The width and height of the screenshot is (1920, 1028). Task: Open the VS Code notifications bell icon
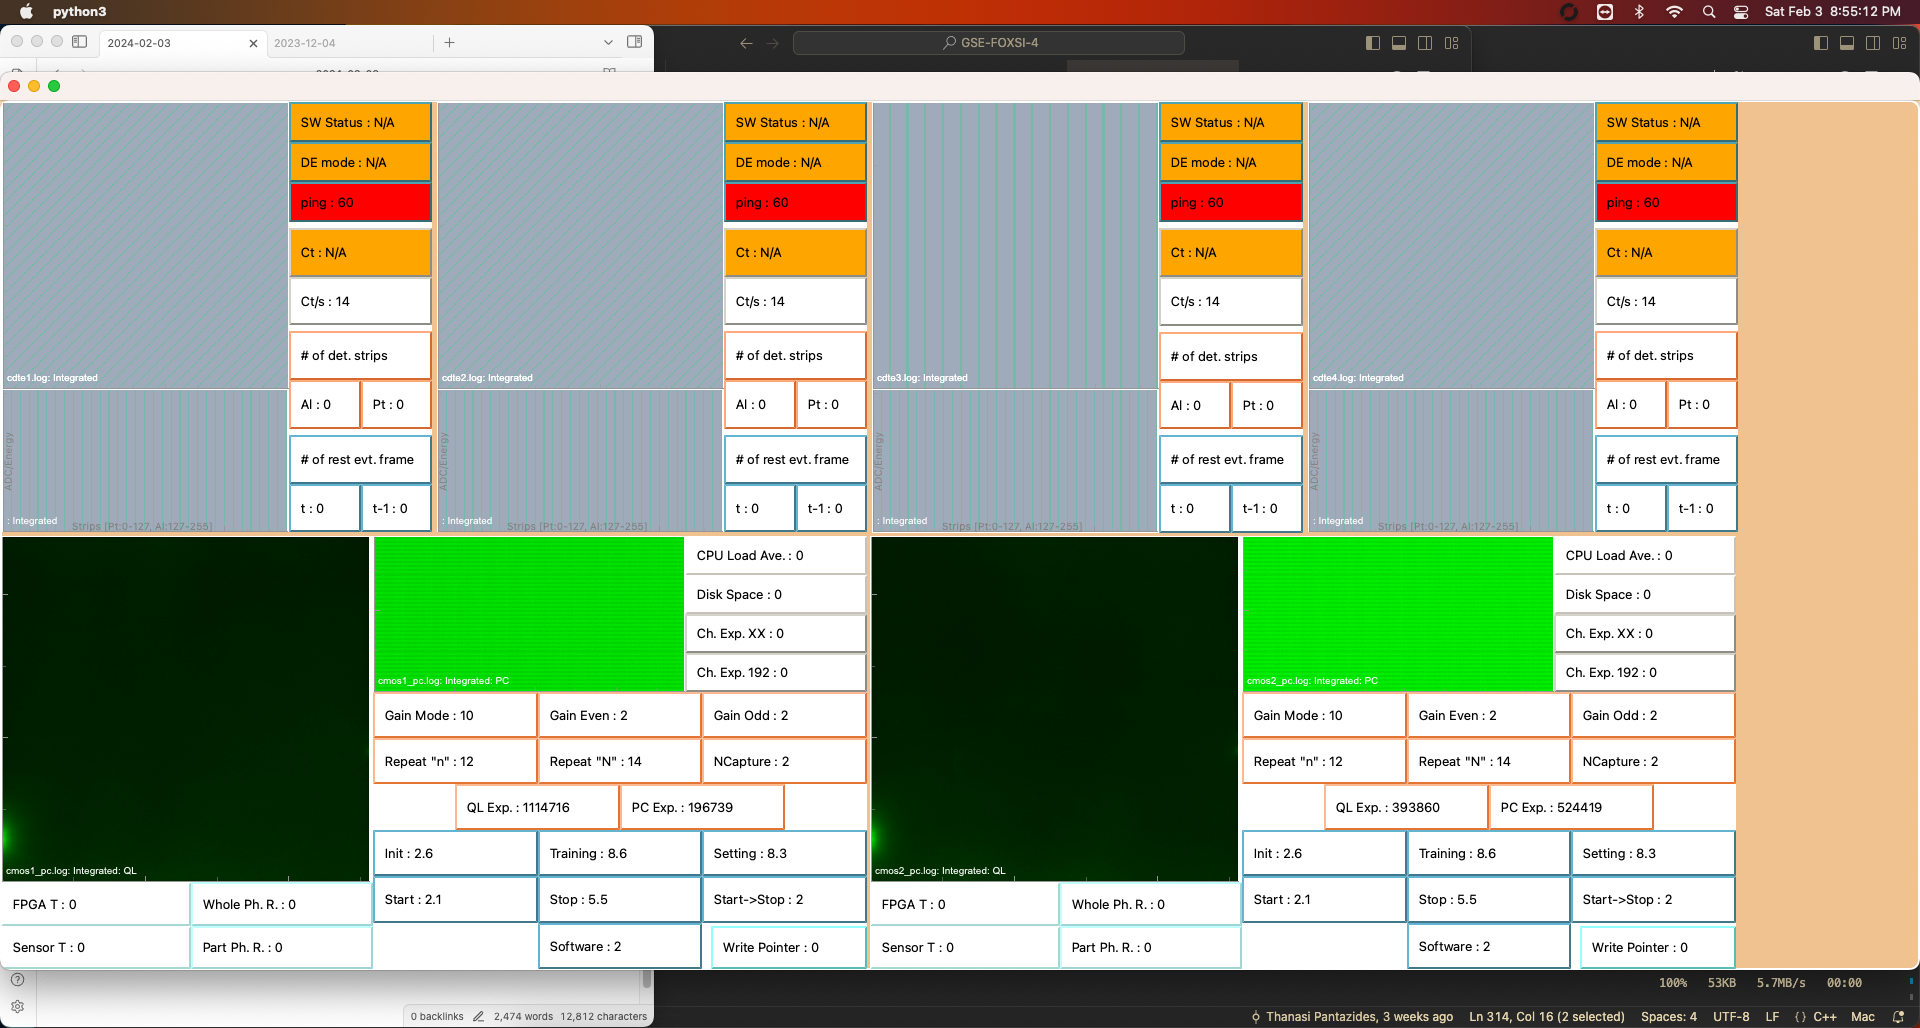1898,1017
